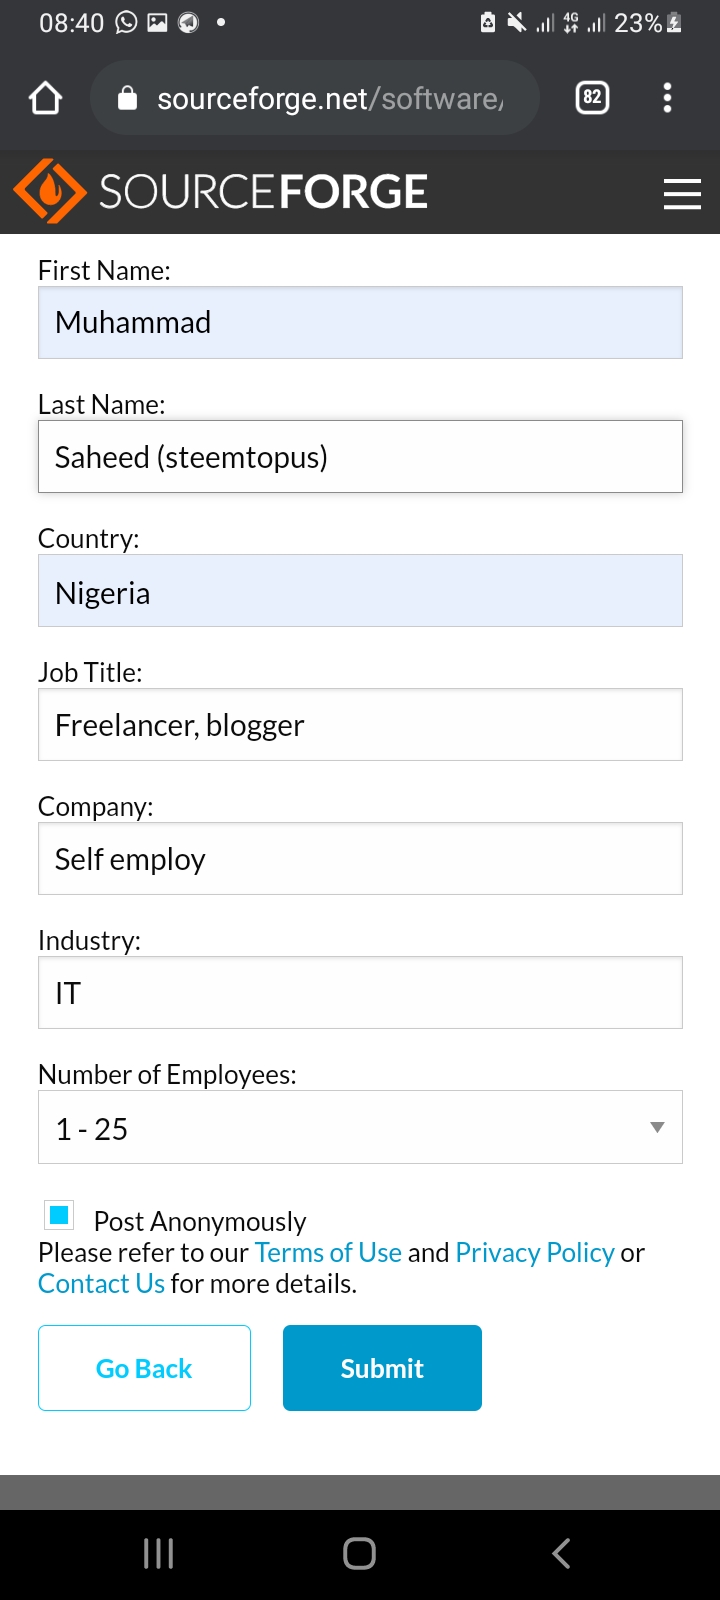The image size is (720, 1600).
Task: Follow the Contact Us link
Action: [x=101, y=1284]
